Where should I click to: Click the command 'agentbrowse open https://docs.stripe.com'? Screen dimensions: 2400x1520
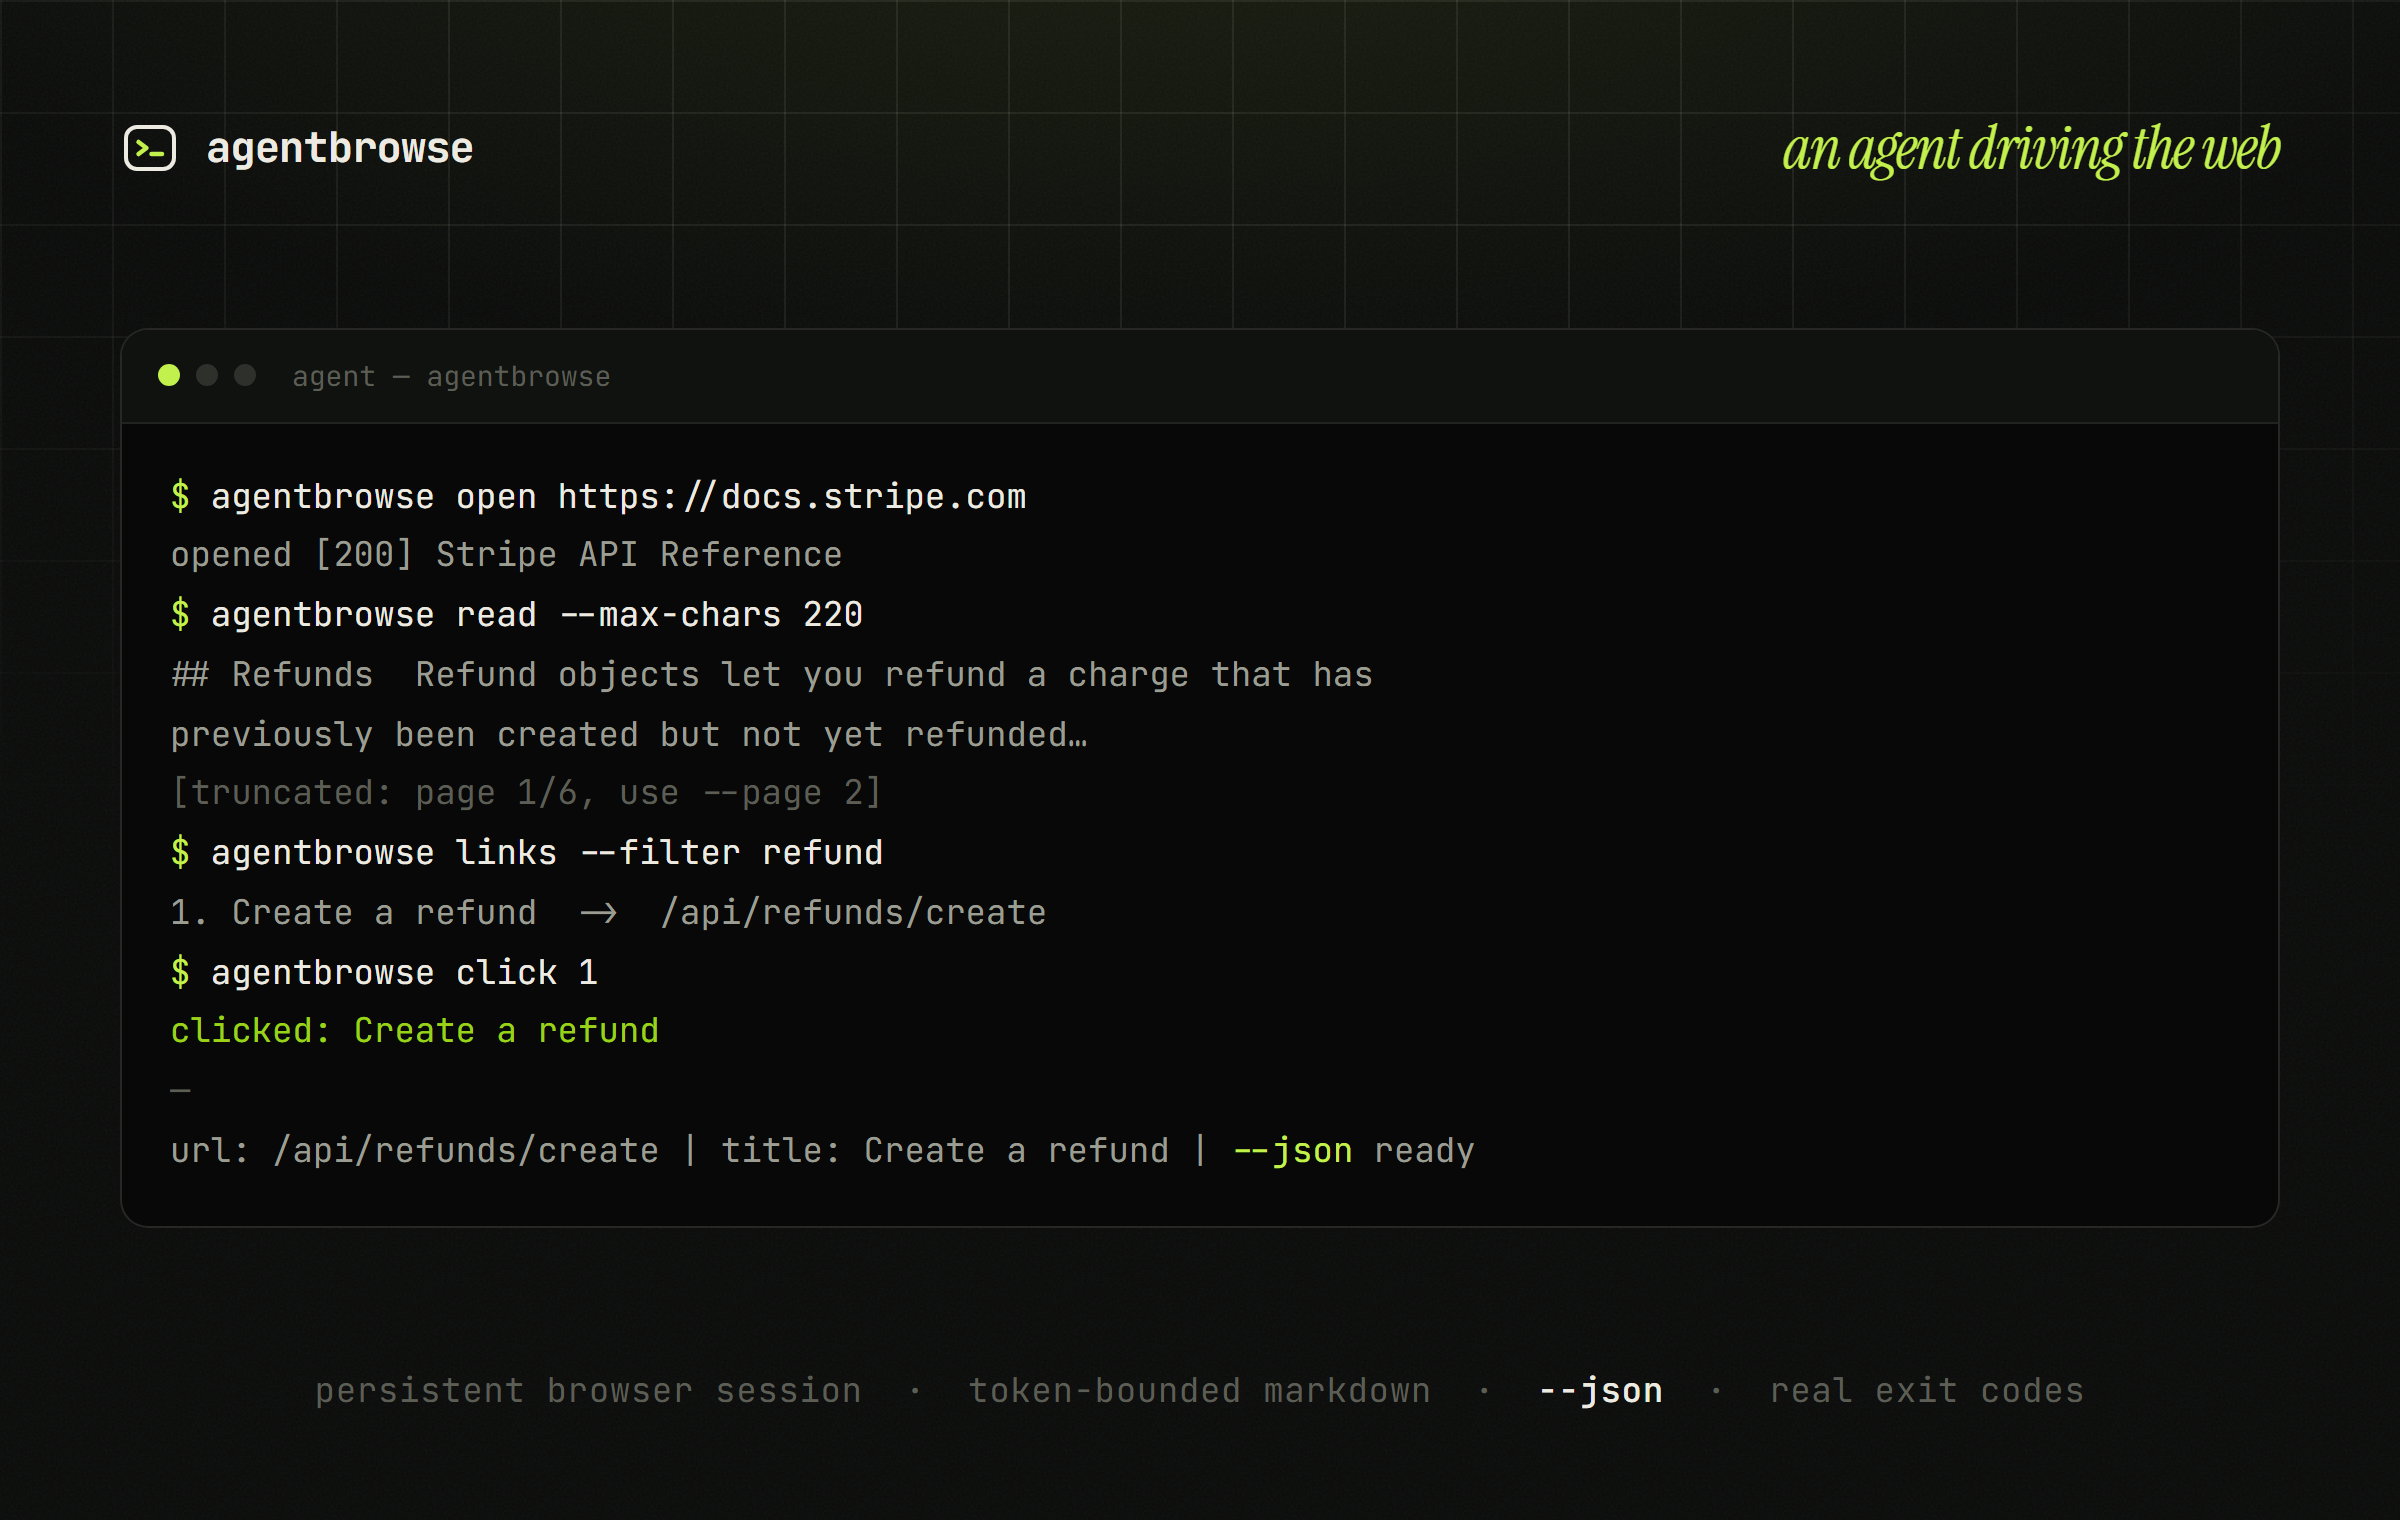[x=619, y=497]
